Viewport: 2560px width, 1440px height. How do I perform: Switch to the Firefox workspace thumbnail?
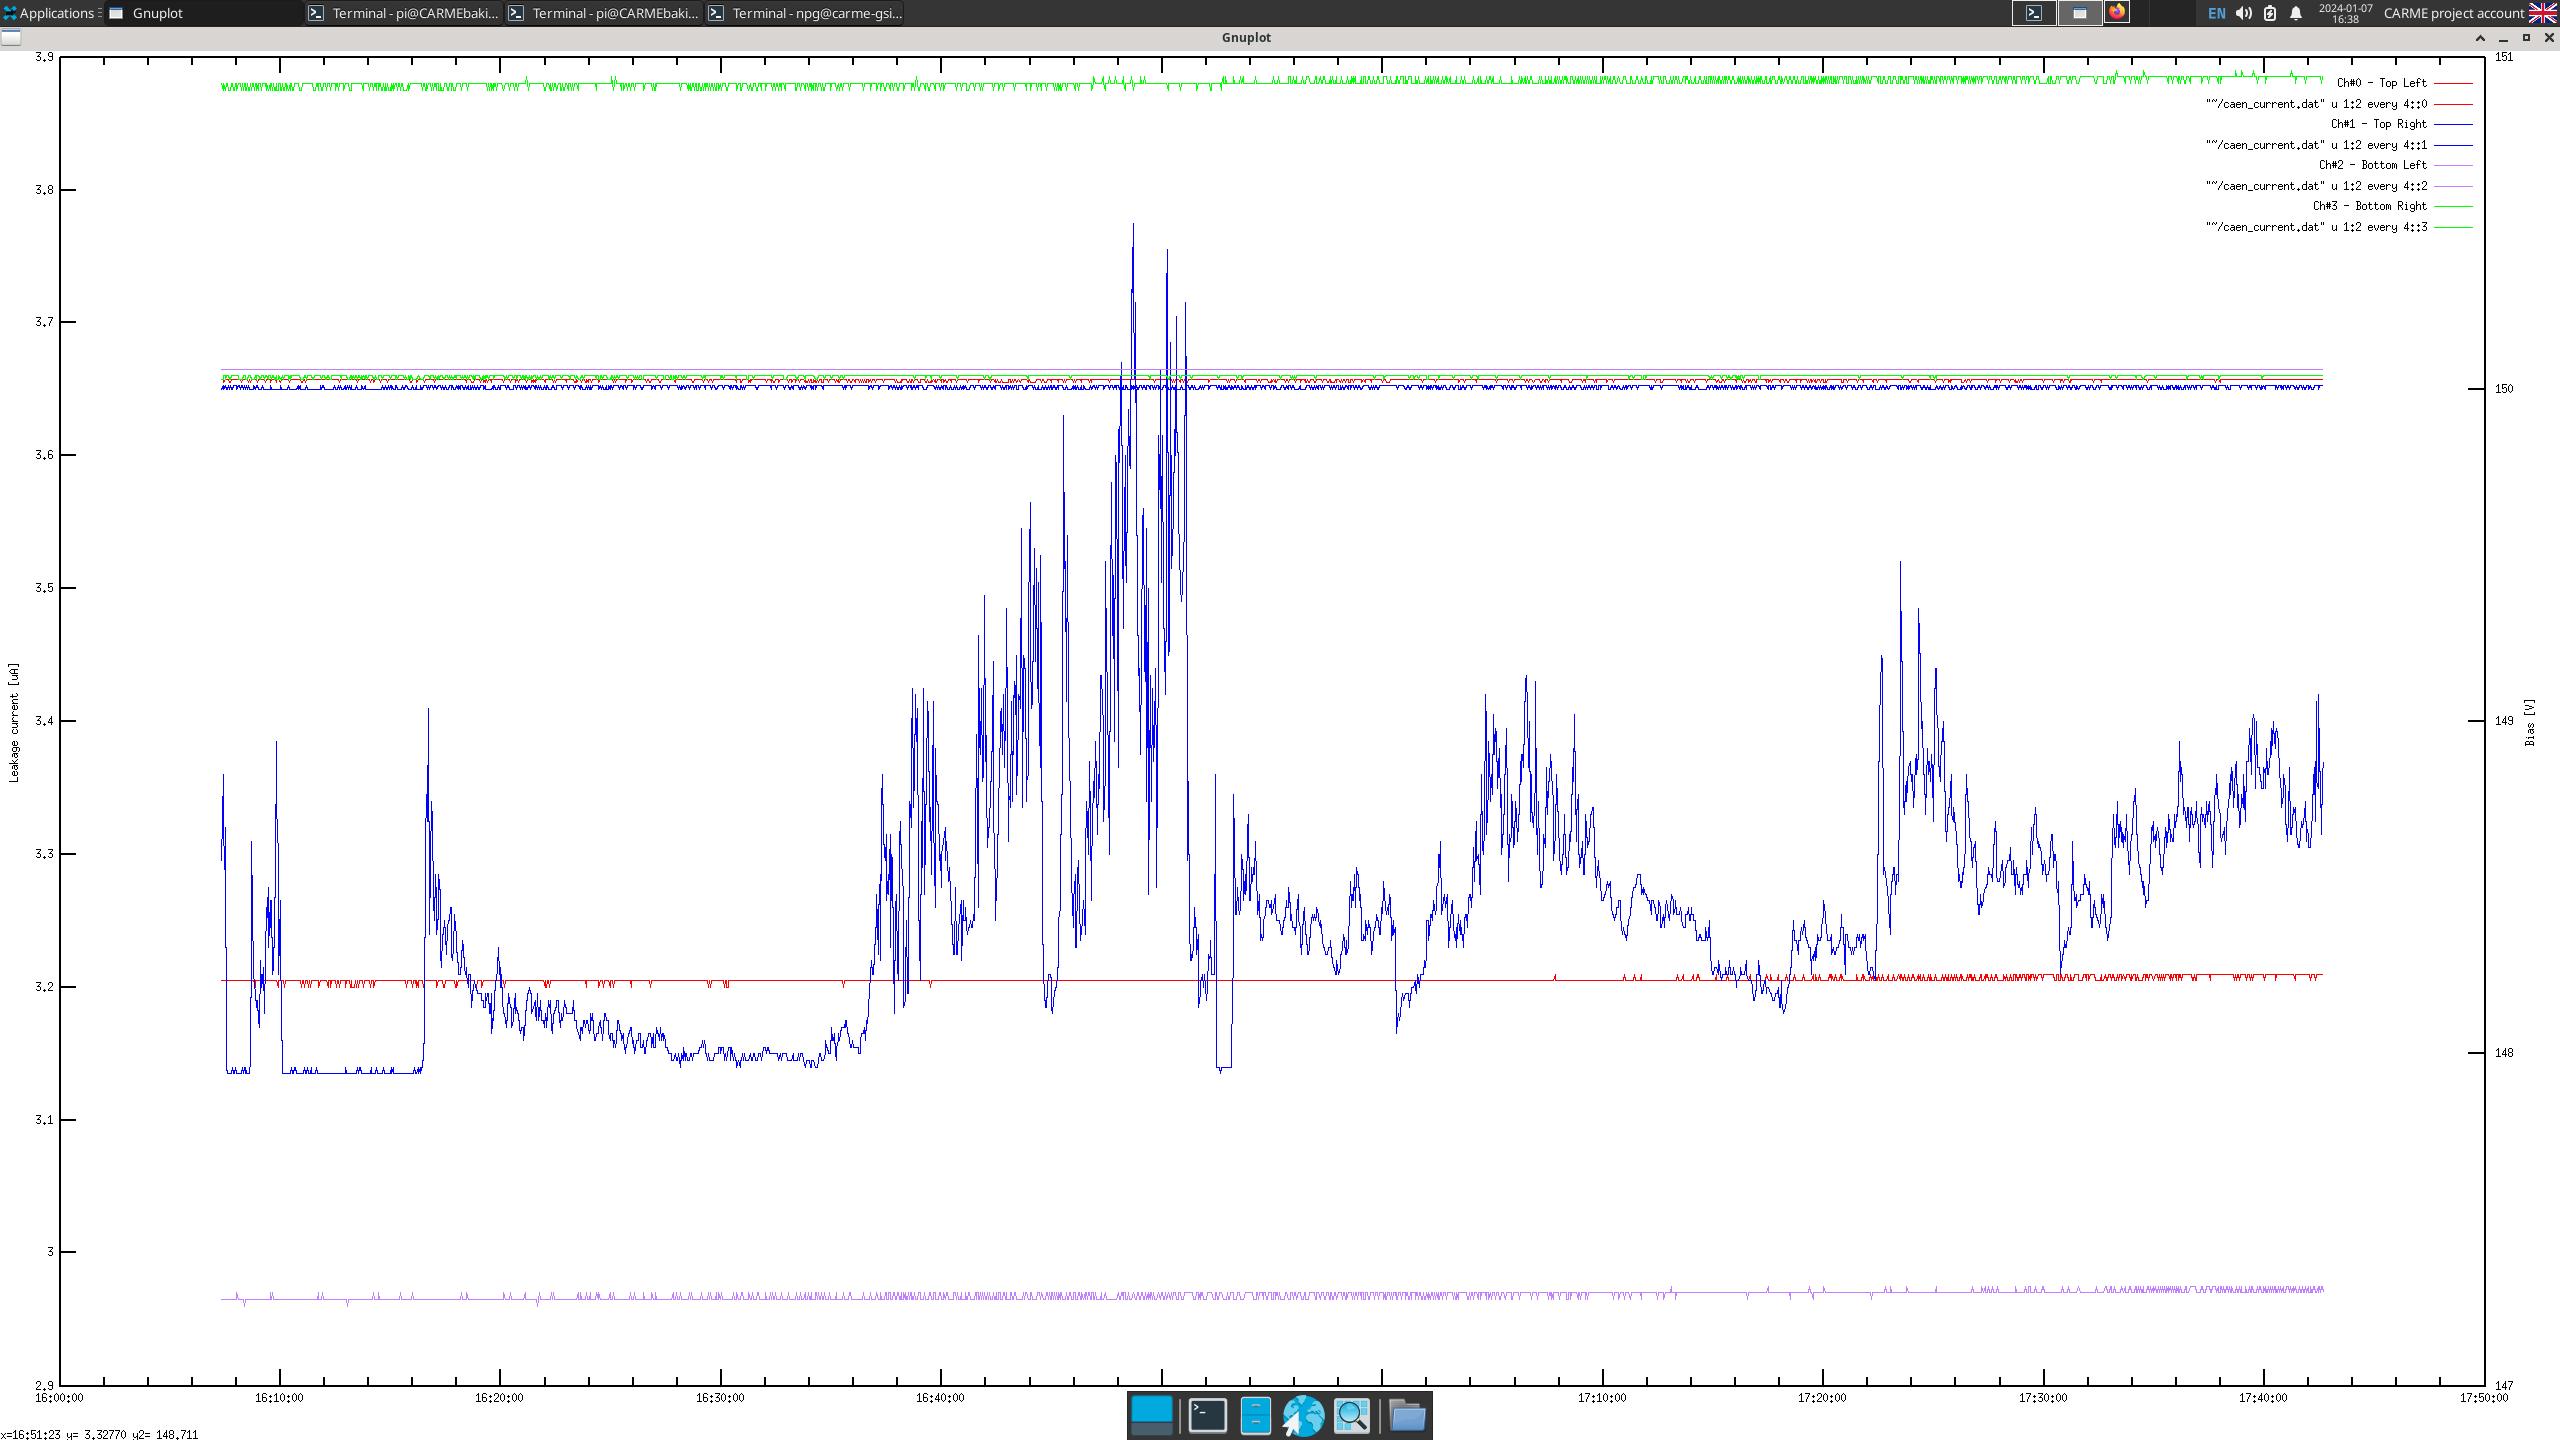(2117, 13)
